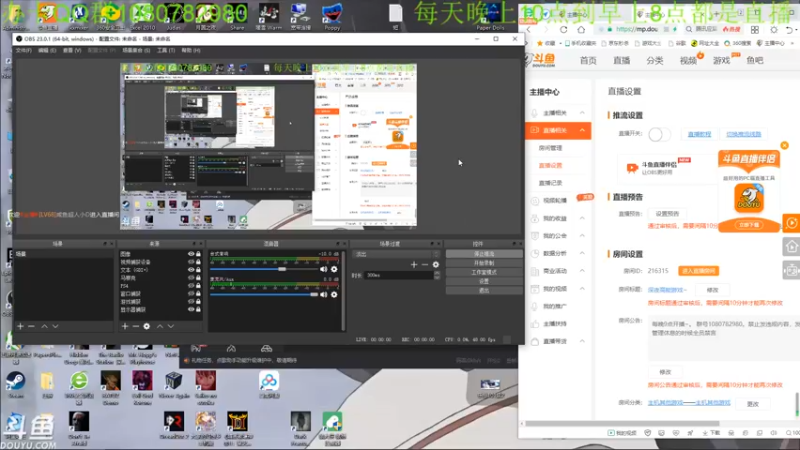
Task: Open scene transition type dropdown (淡出)
Action: pos(396,254)
